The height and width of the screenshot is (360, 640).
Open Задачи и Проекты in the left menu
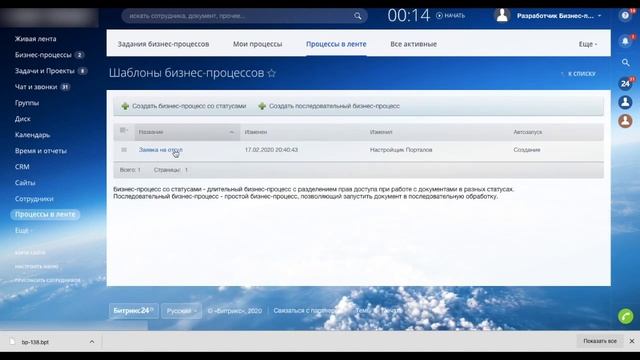(x=44, y=71)
